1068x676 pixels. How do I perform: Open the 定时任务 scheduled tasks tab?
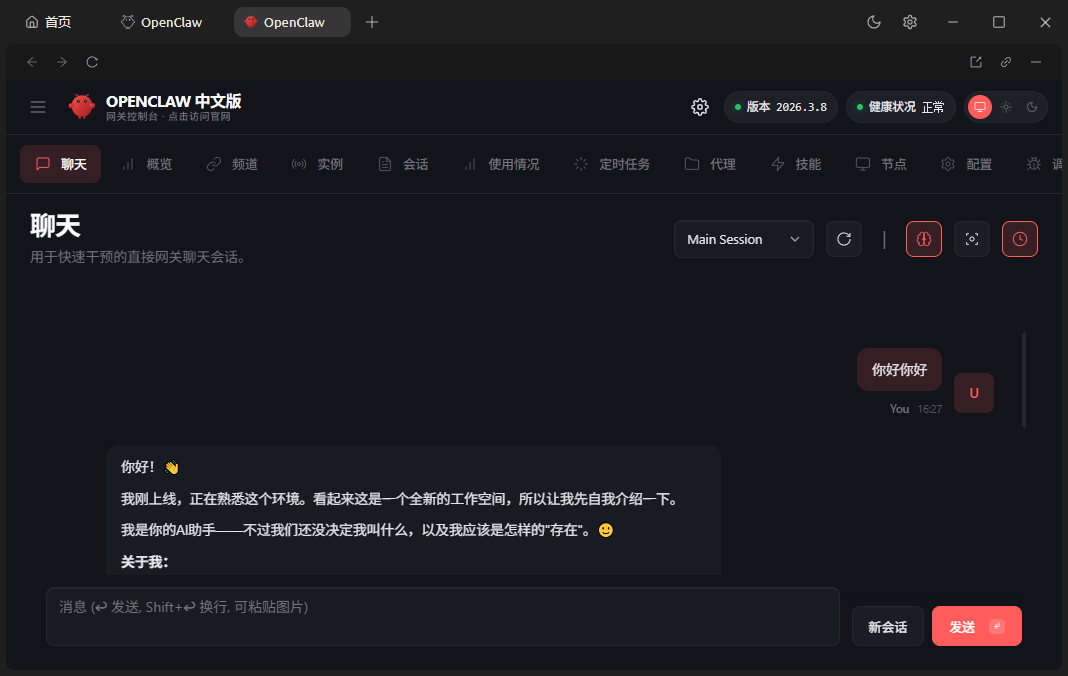(x=612, y=164)
